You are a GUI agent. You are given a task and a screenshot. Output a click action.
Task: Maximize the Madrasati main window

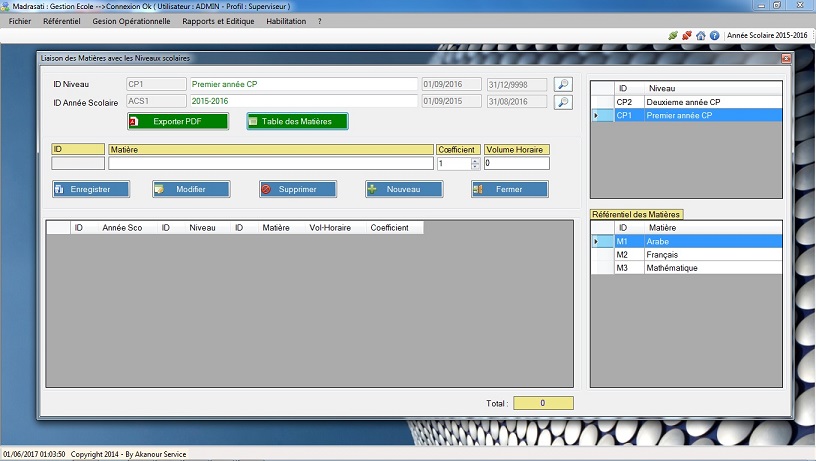(777, 6)
